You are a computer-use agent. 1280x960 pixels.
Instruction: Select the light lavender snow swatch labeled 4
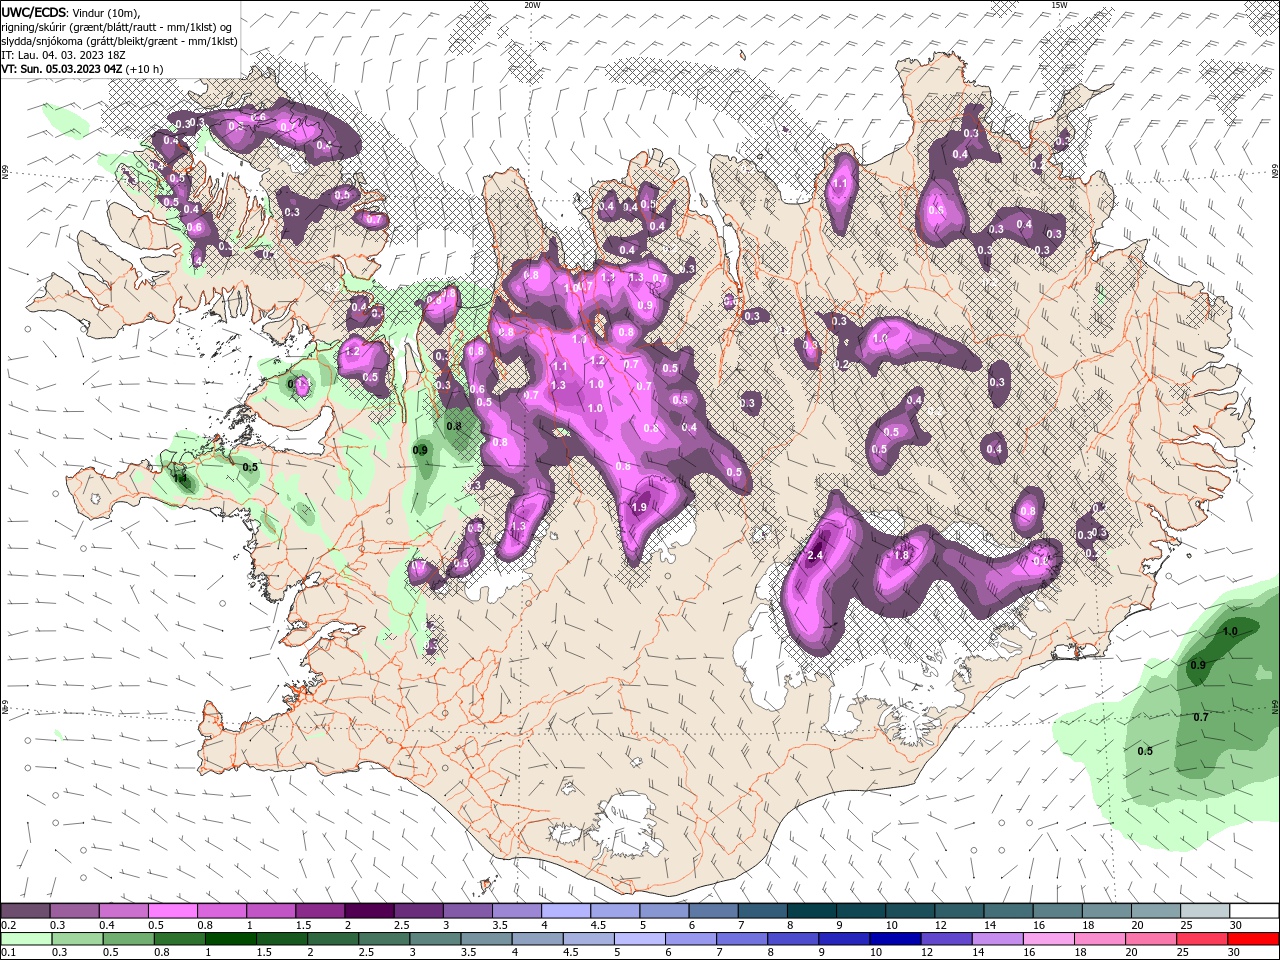[565, 911]
